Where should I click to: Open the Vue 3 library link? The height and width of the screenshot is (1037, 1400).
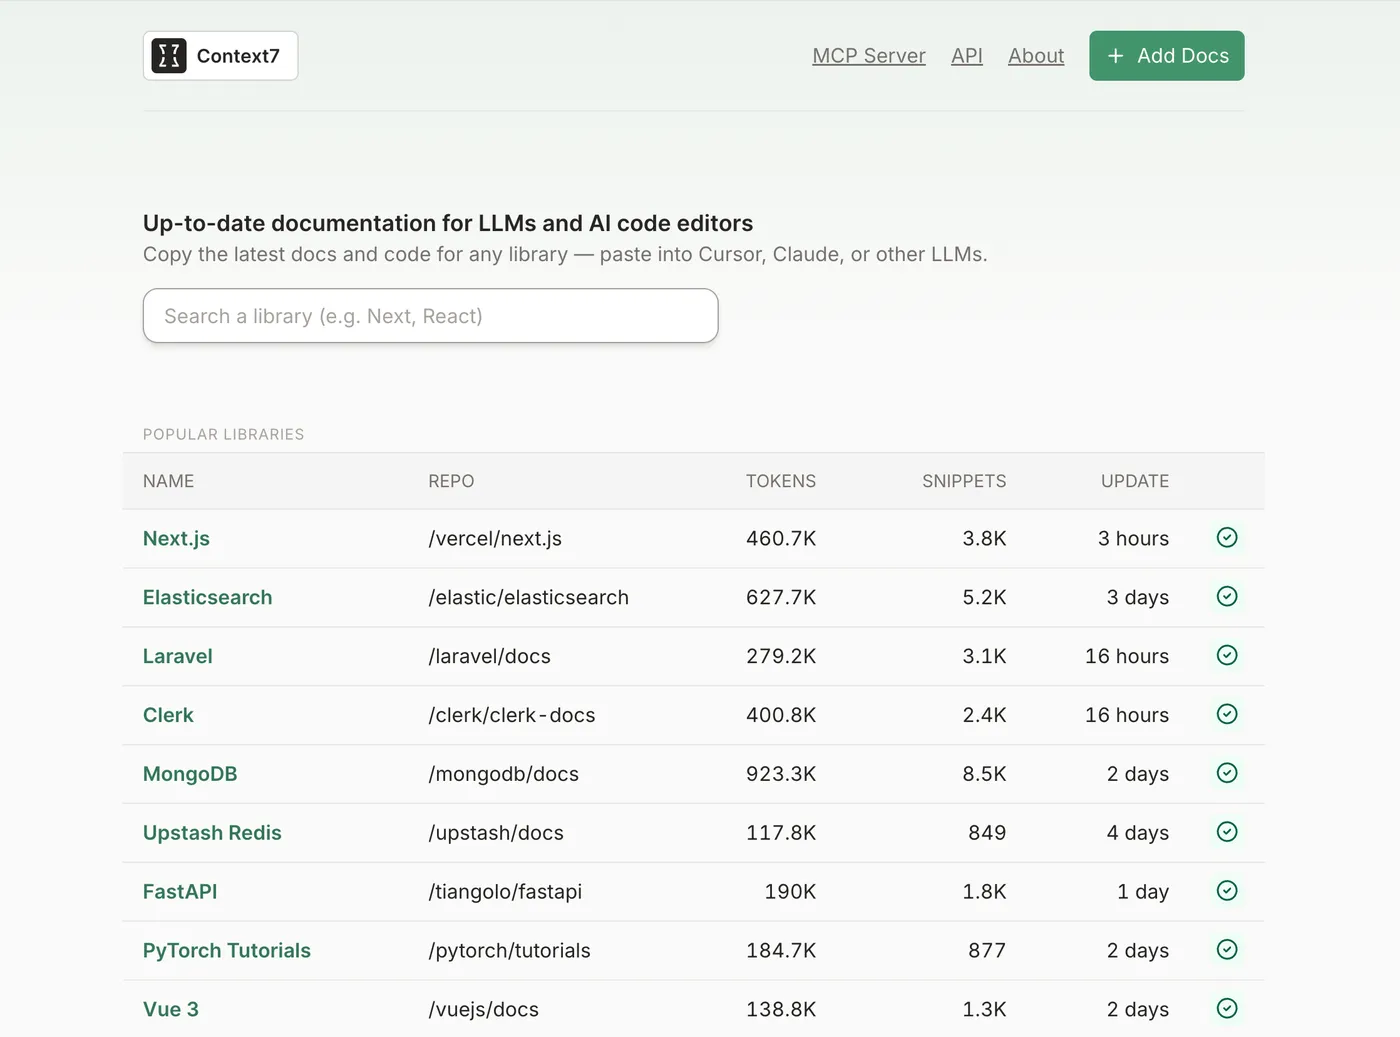pos(171,1010)
